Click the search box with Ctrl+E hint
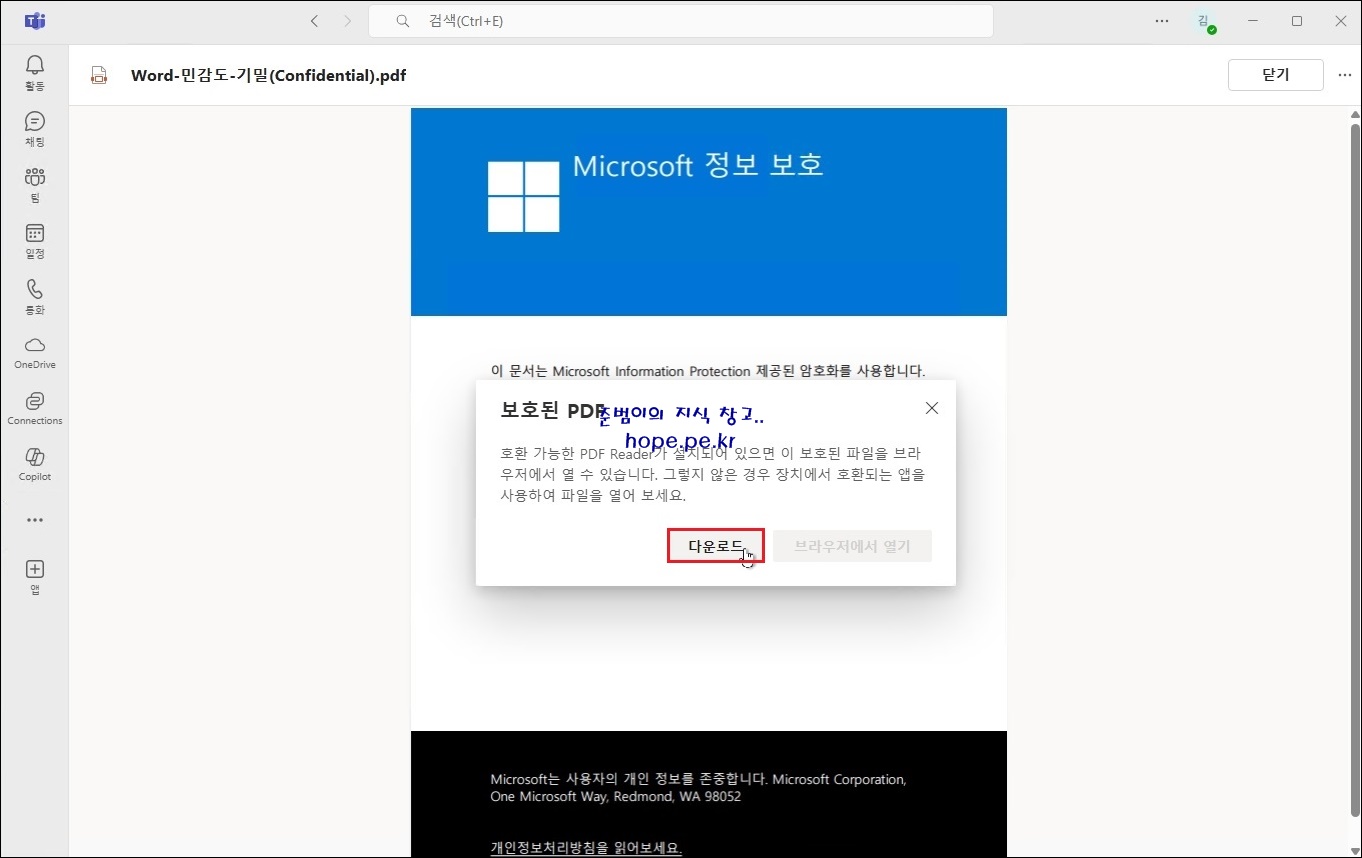 (x=681, y=21)
